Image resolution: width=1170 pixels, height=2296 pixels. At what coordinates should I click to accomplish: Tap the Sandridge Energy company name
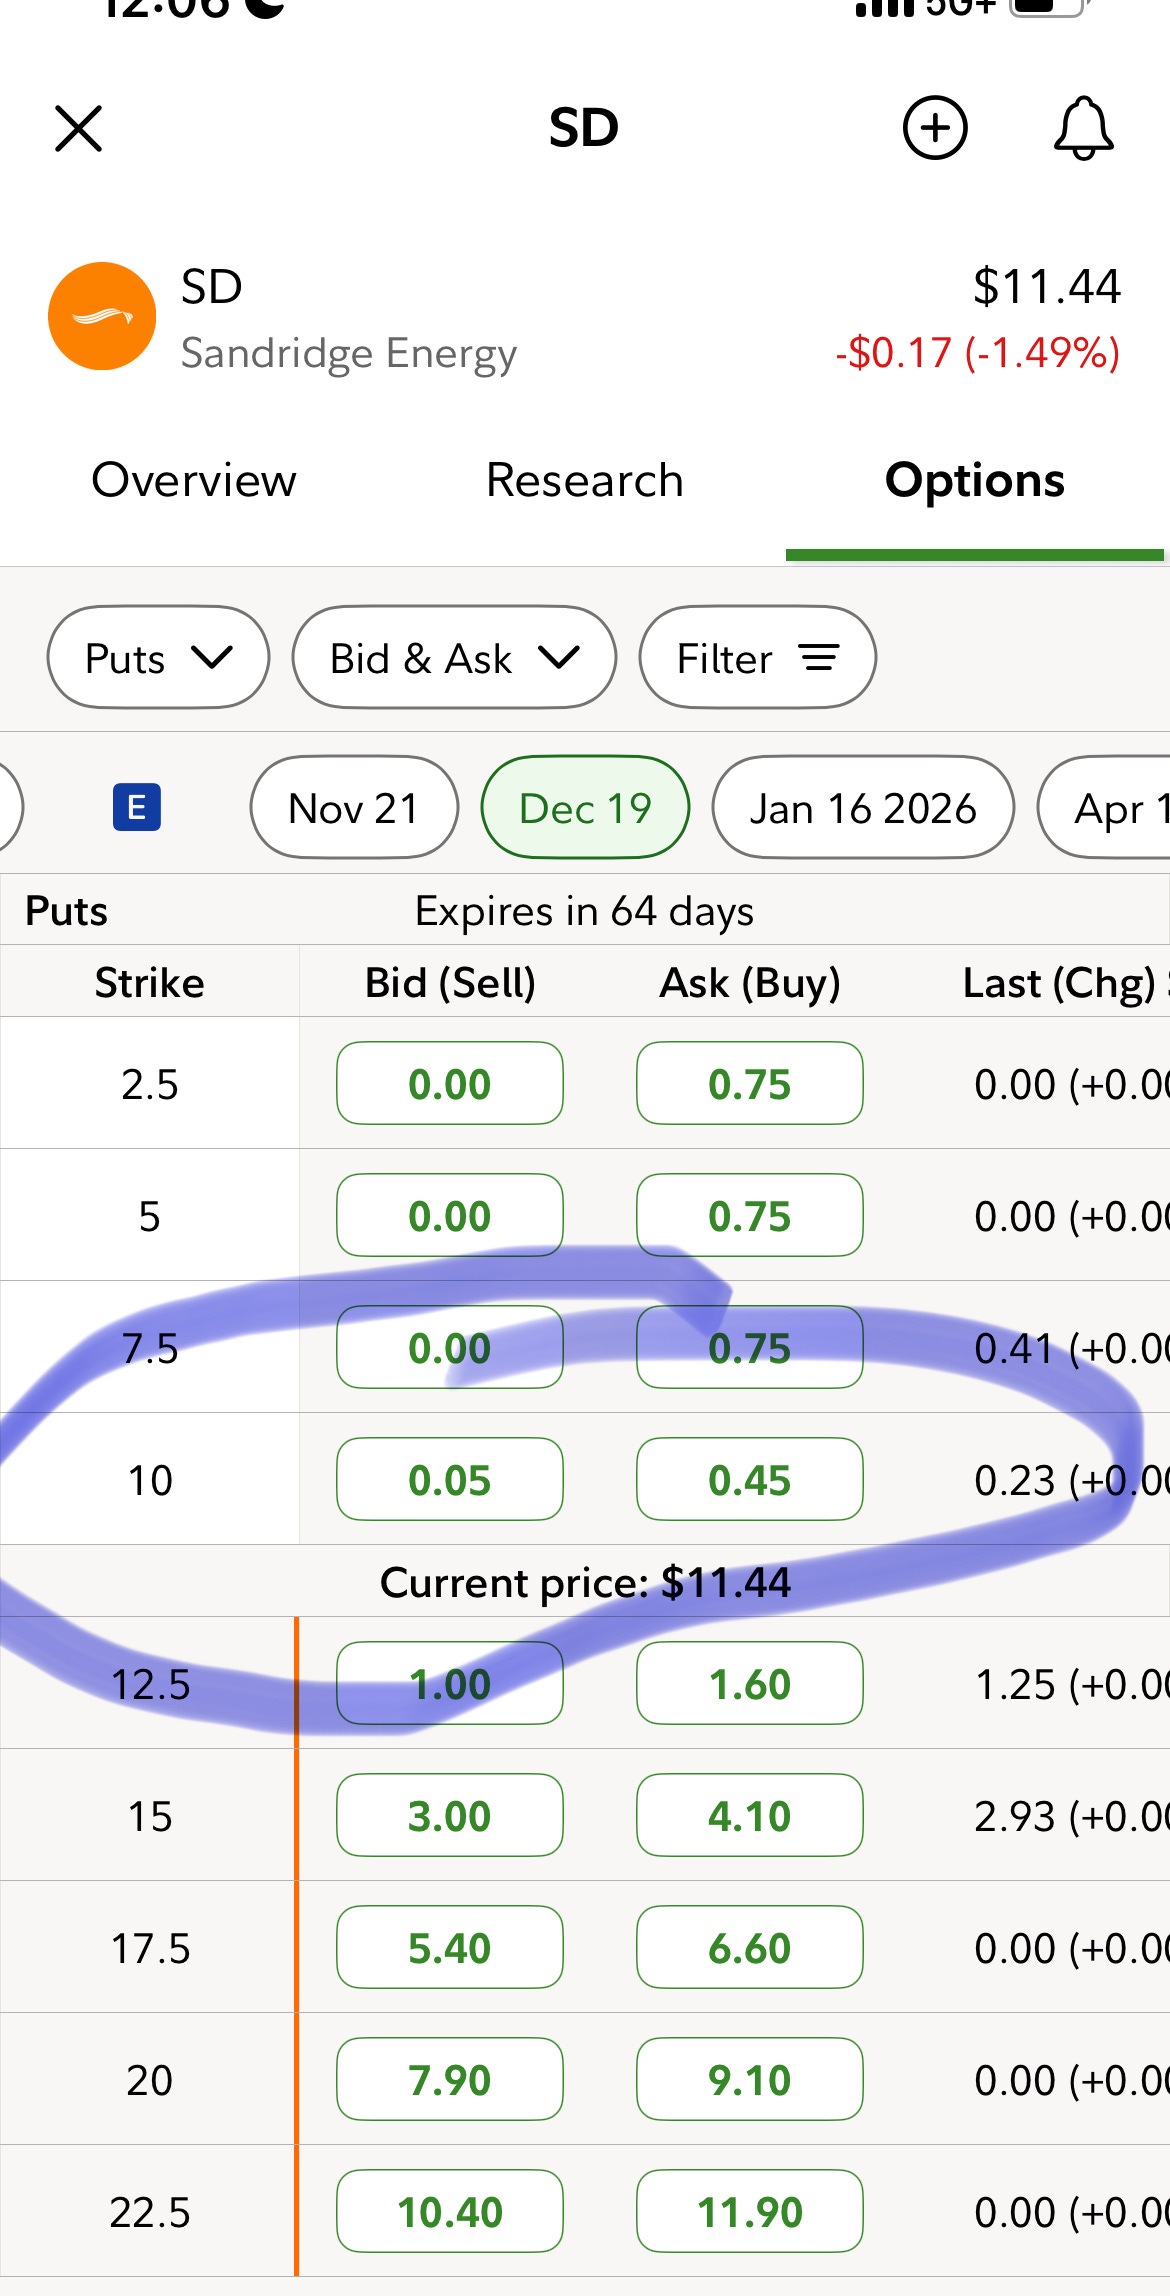(x=349, y=353)
